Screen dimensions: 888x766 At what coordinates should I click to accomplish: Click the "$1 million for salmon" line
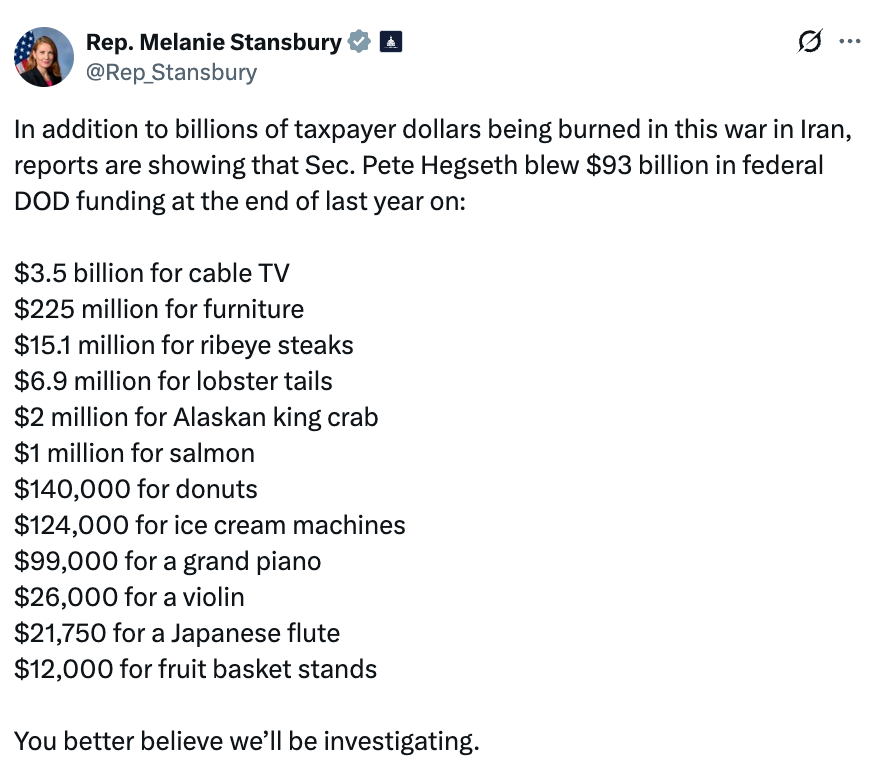tap(134, 453)
